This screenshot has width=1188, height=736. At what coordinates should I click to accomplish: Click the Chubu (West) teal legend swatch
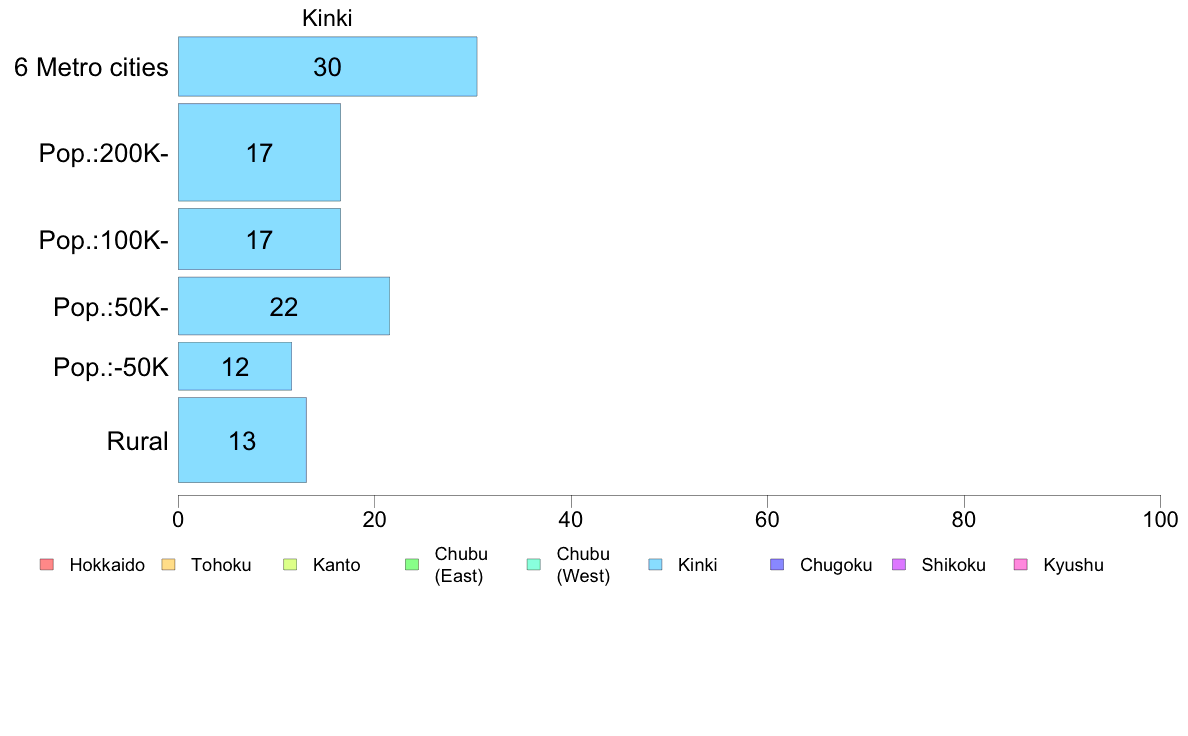tap(533, 565)
